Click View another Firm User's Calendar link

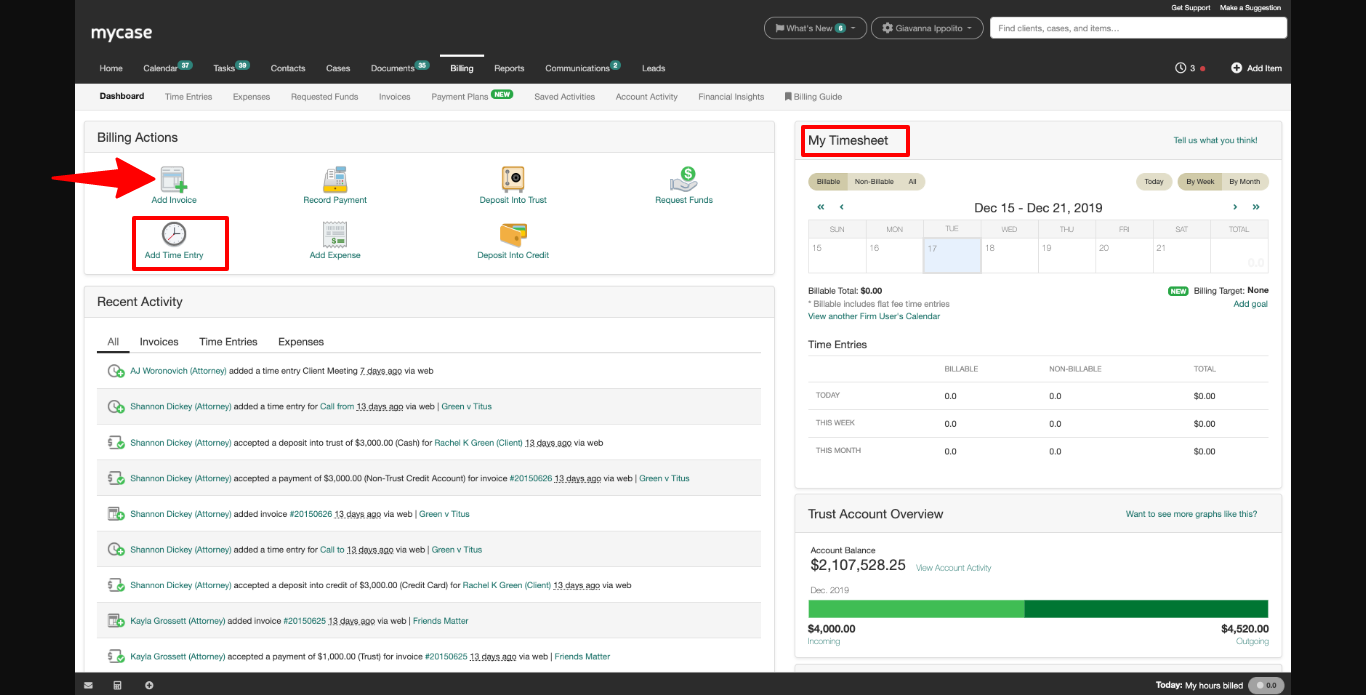tap(874, 316)
